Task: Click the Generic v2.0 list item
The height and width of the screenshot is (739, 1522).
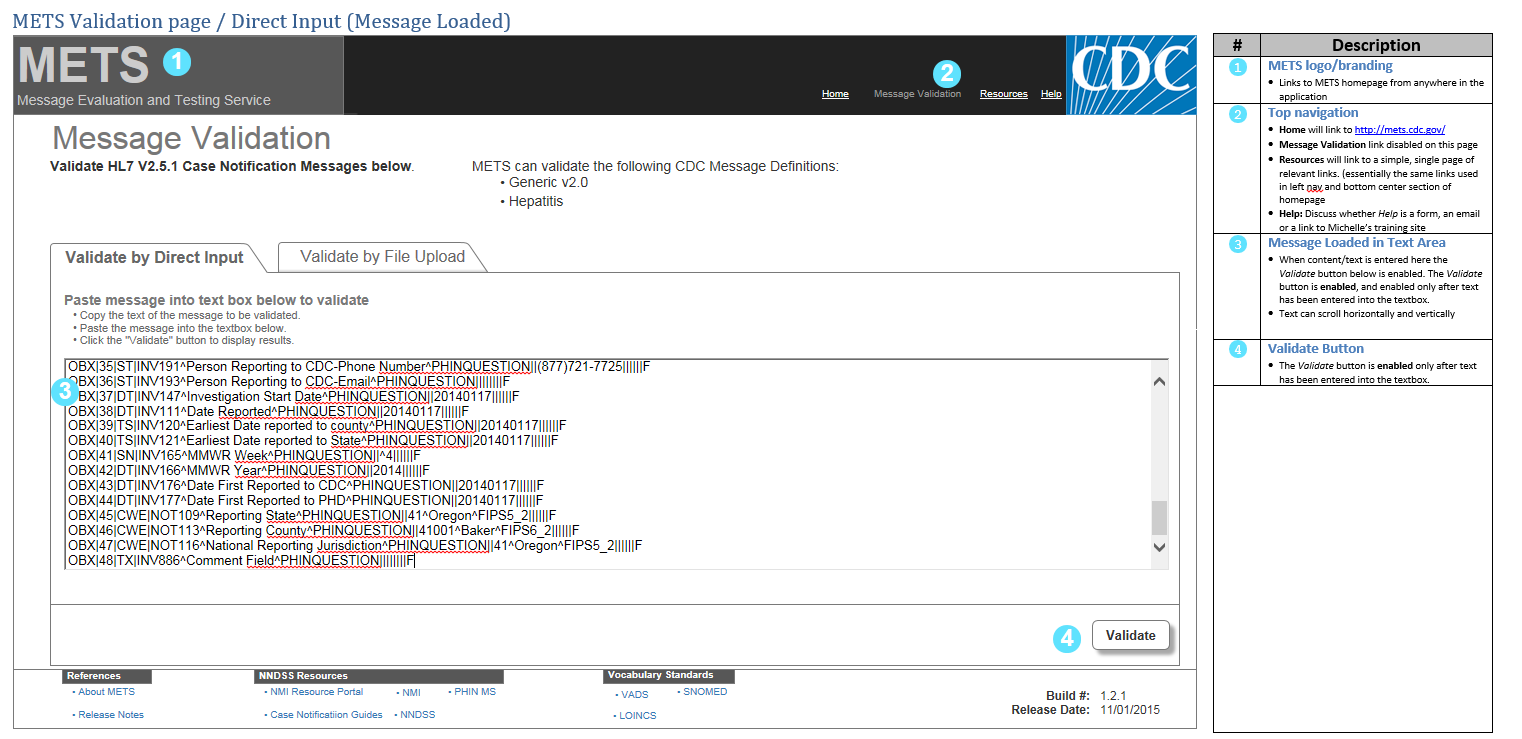Action: coord(548,183)
